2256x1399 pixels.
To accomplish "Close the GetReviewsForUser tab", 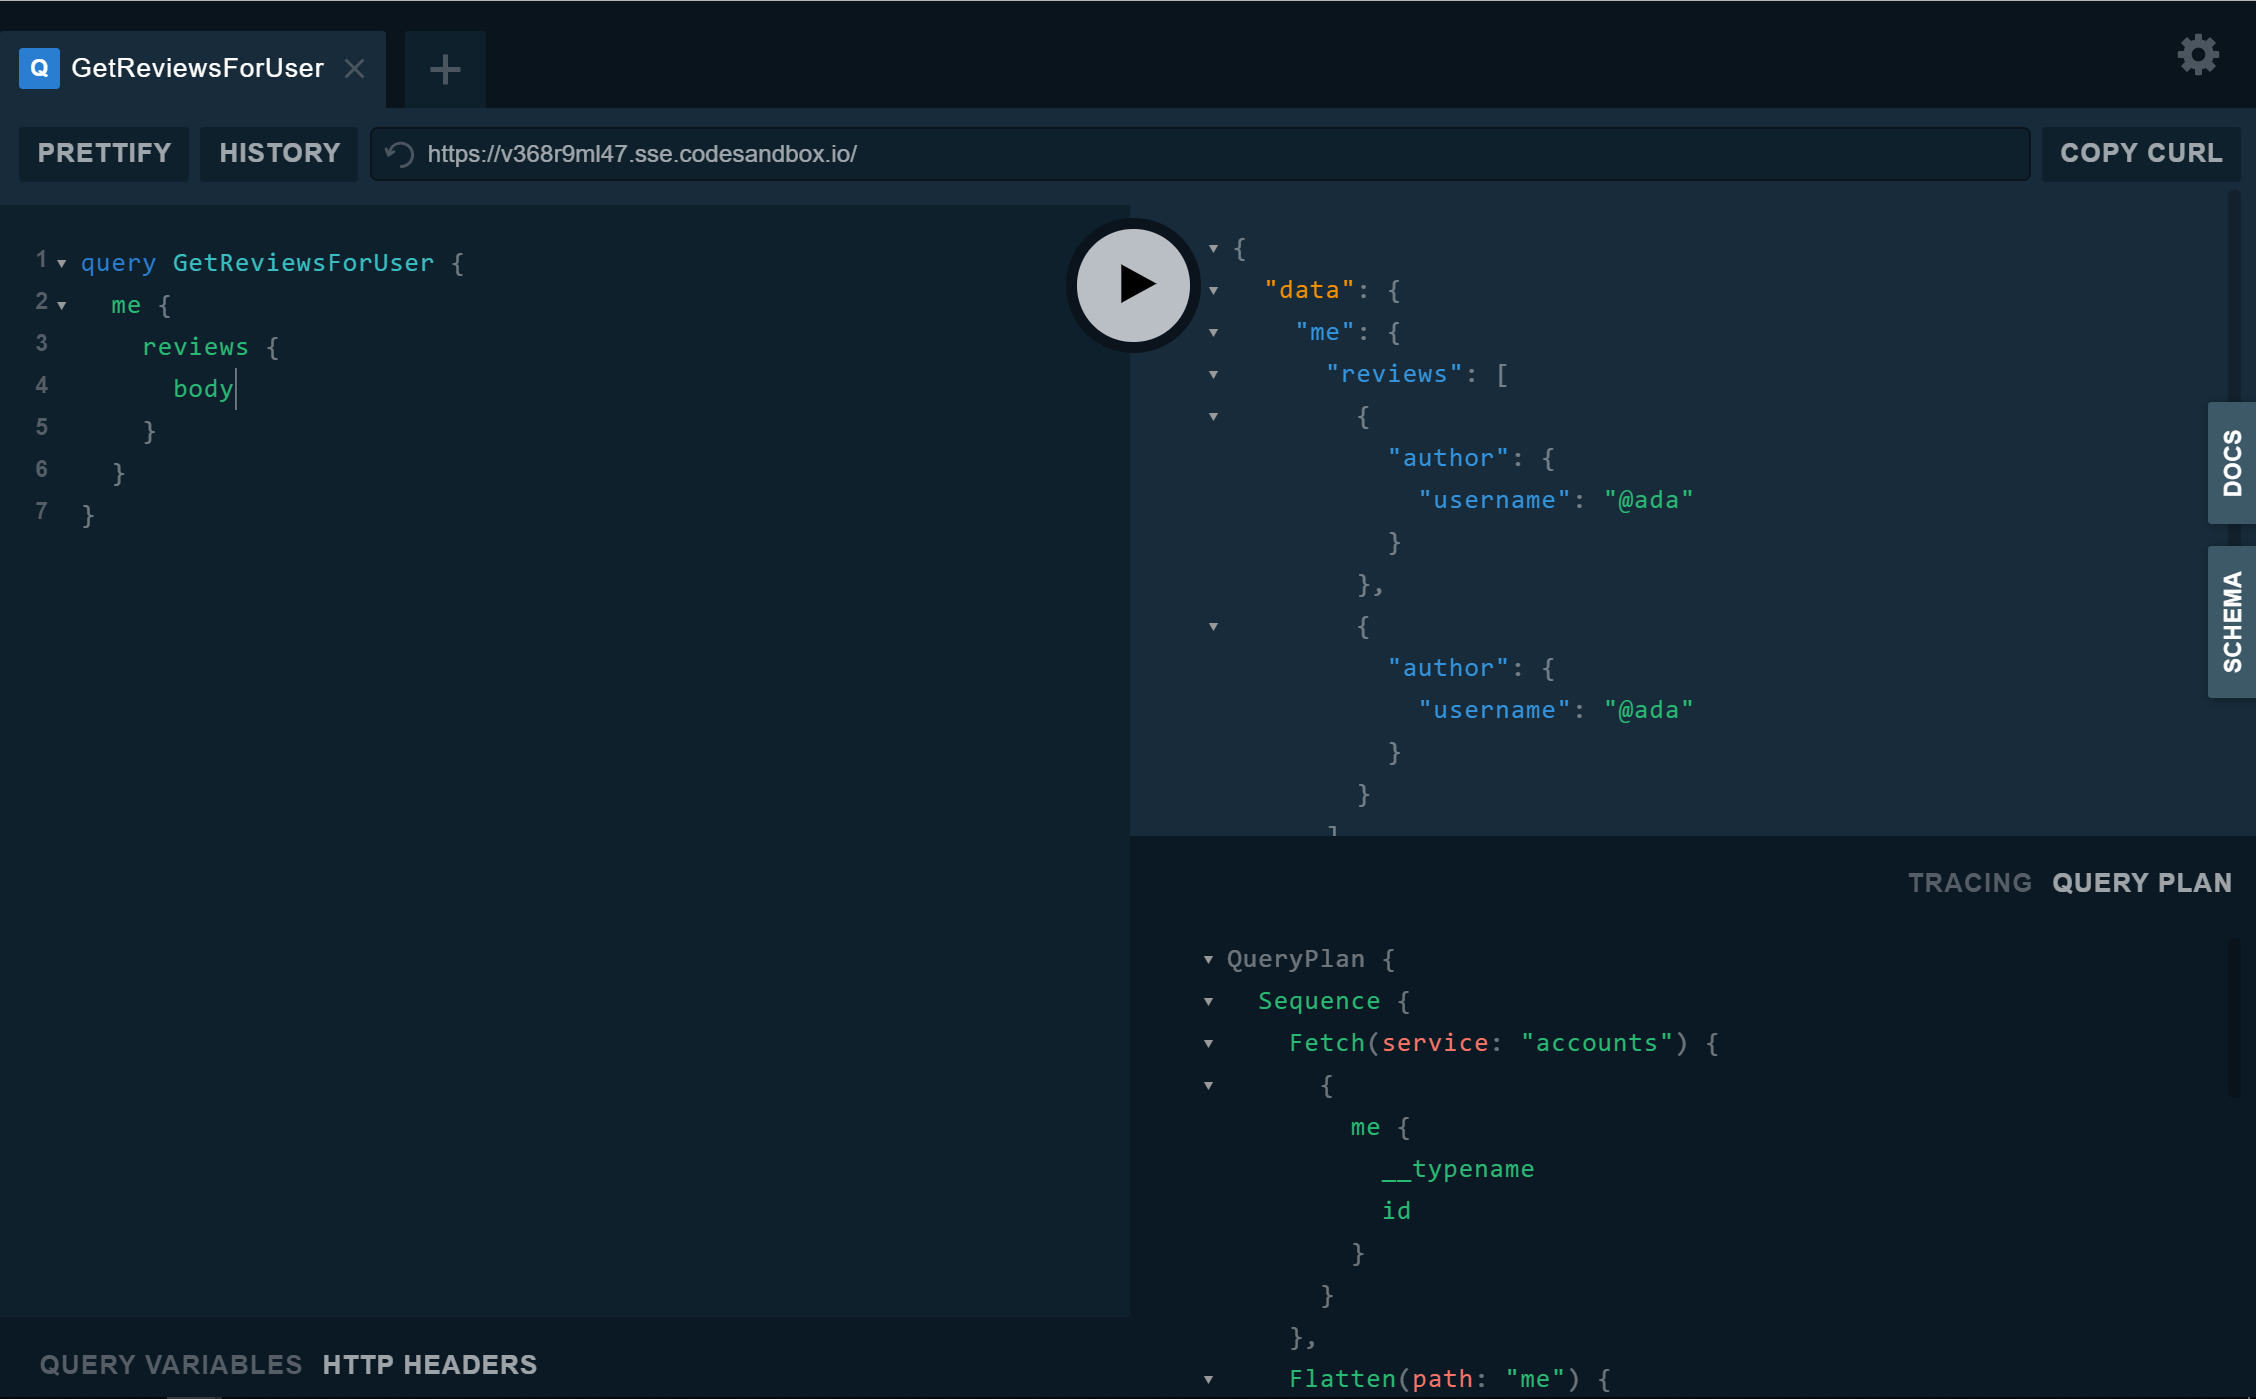I will tap(355, 68).
